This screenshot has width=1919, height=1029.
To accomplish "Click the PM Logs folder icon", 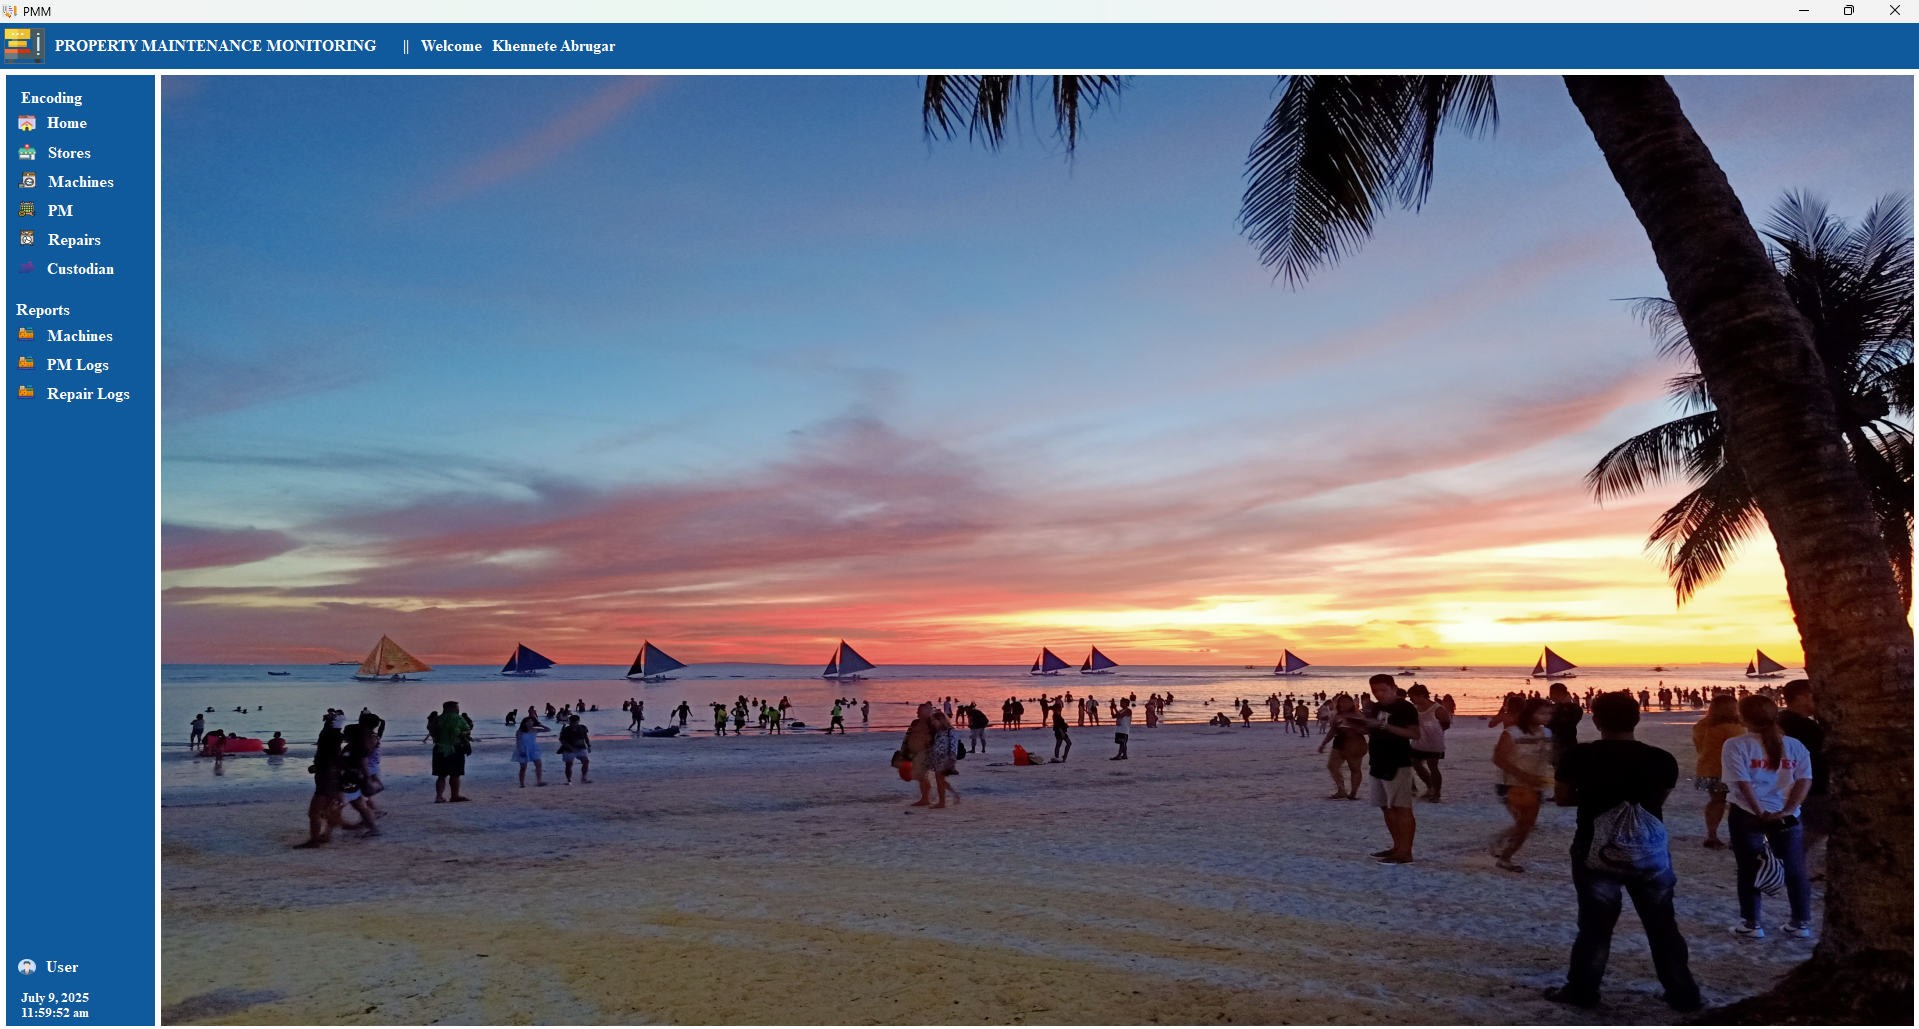I will [26, 363].
